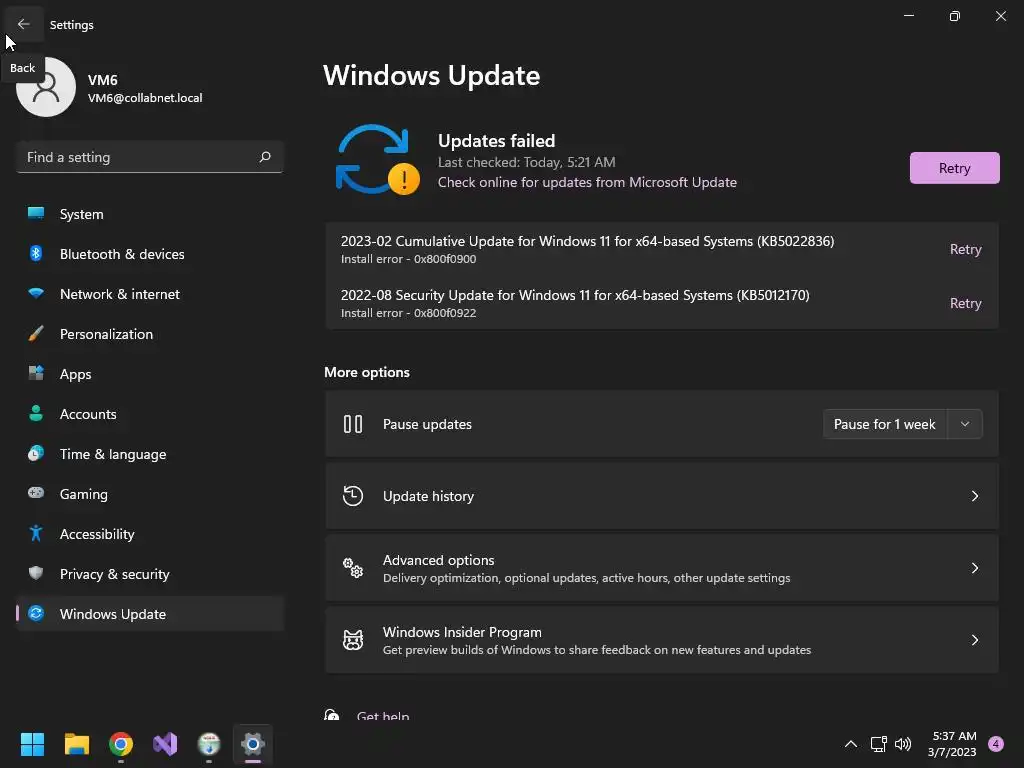Click the System monitor icon

(36, 214)
